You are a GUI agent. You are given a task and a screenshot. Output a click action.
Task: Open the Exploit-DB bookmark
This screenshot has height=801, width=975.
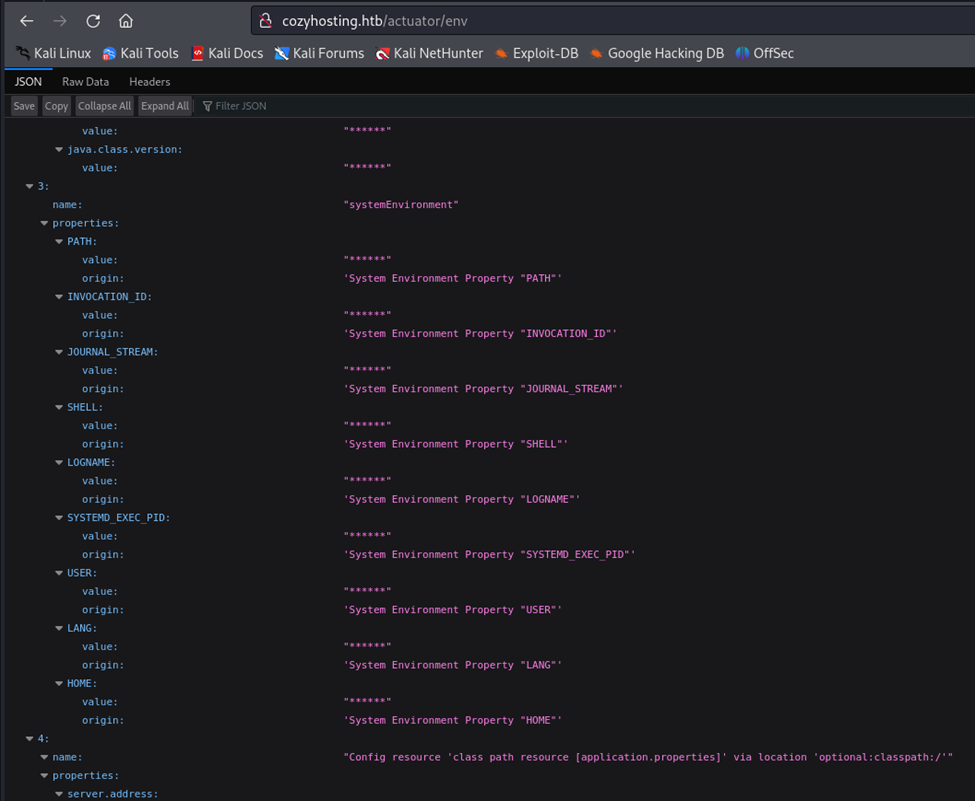point(537,53)
